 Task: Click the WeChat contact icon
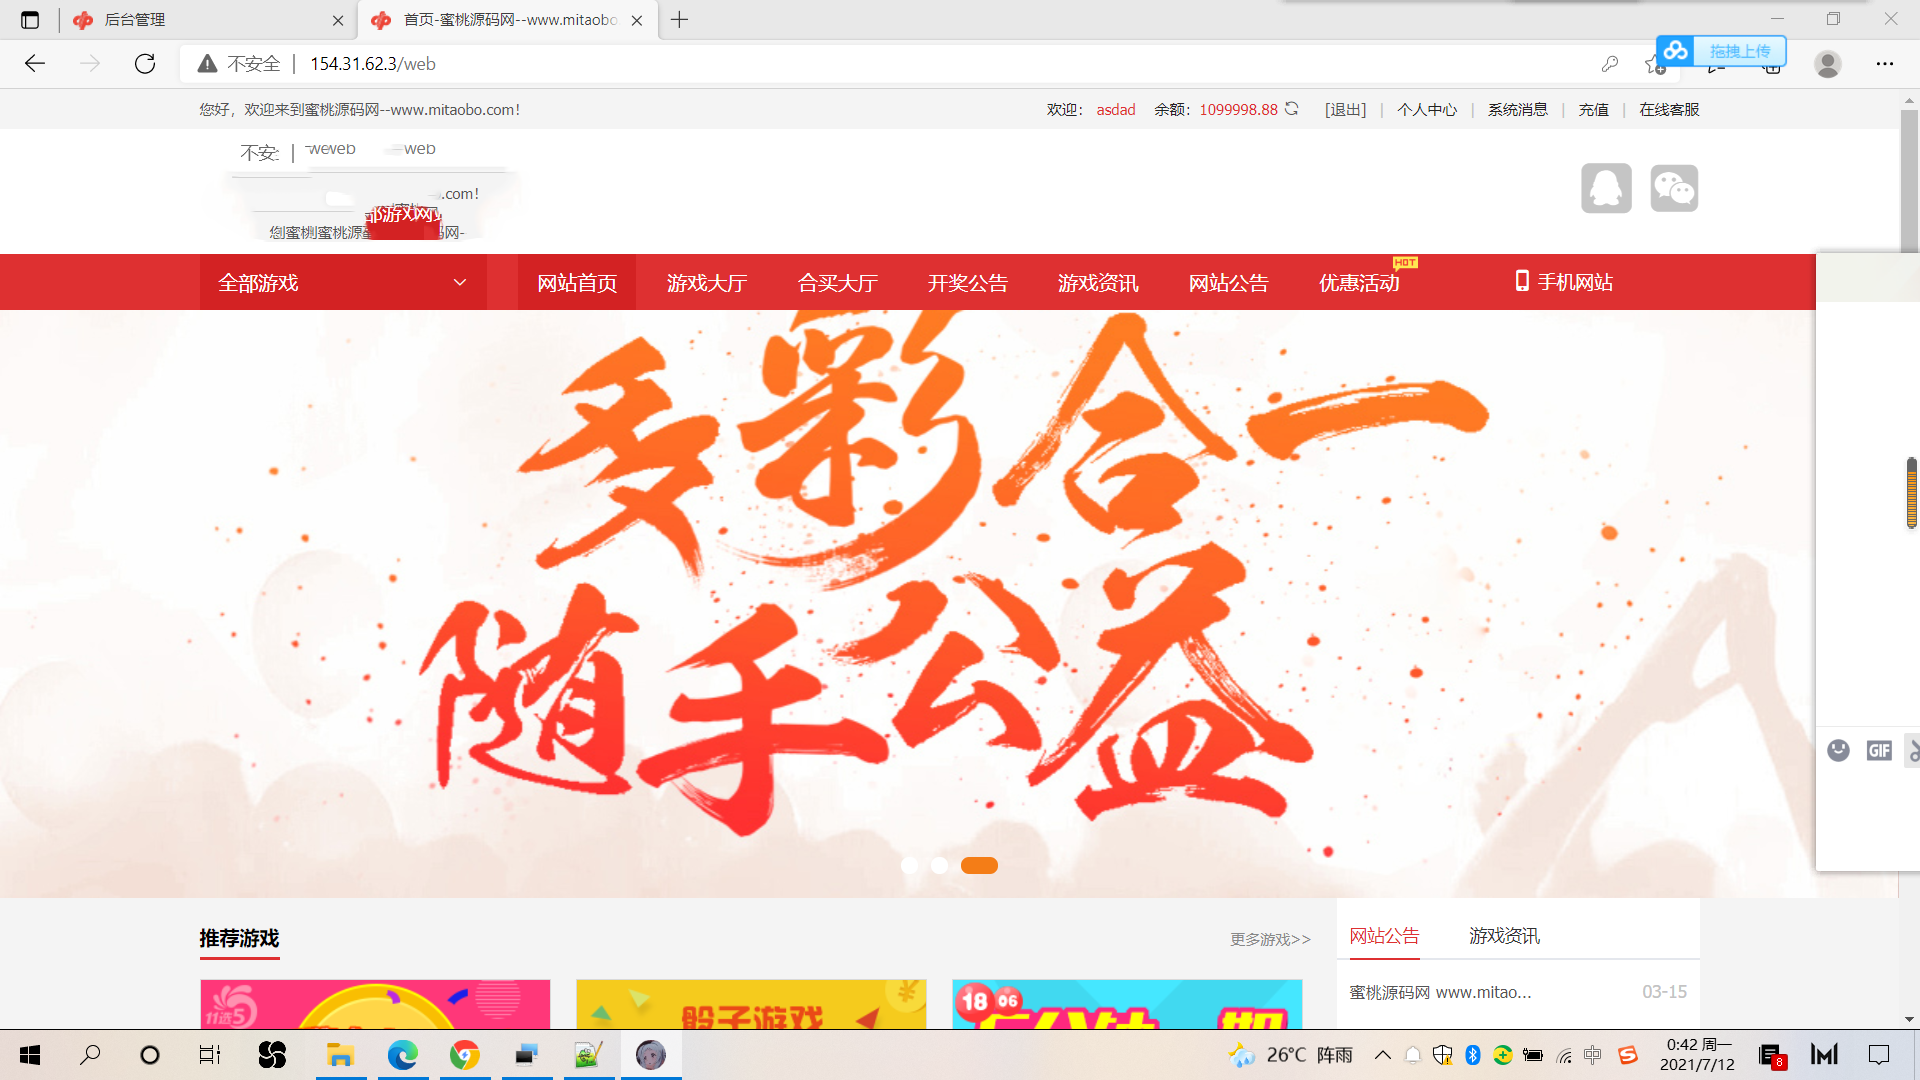(x=1674, y=188)
